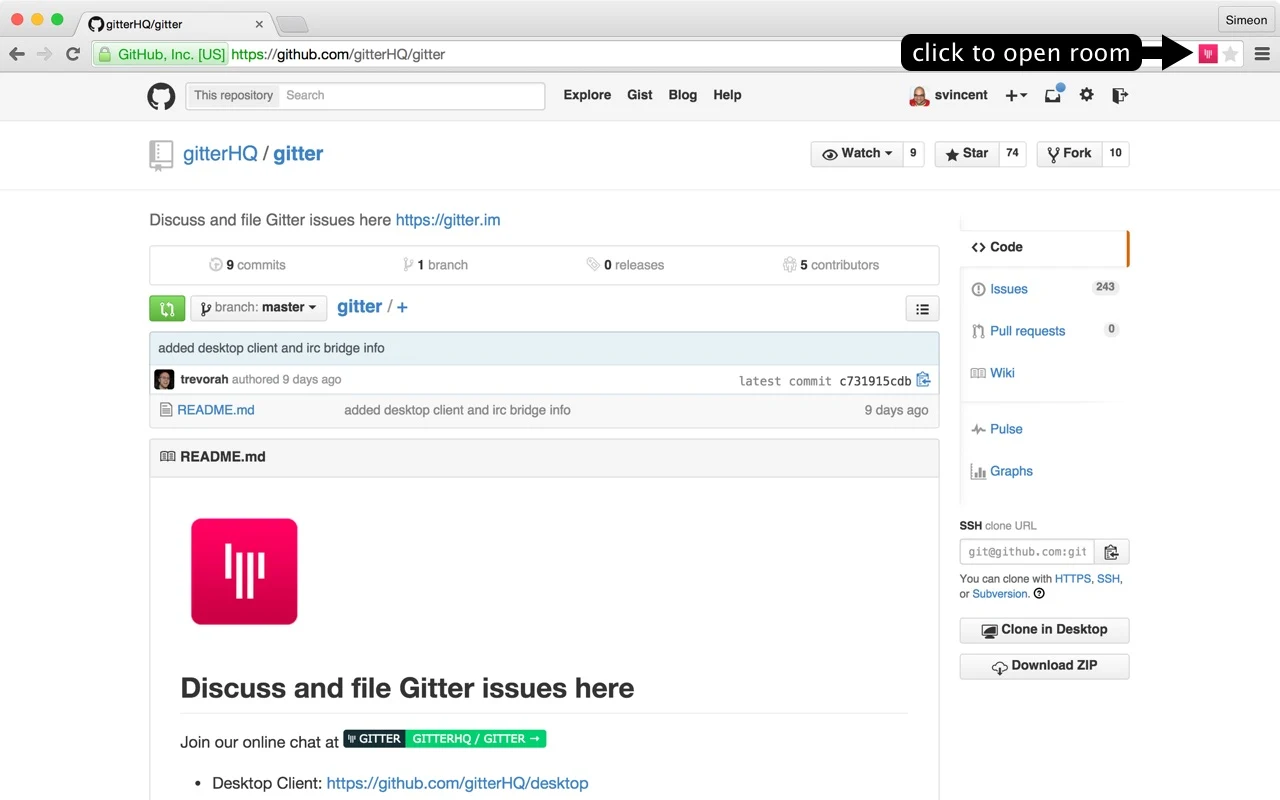Viewport: 1280px width, 800px height.
Task: Sign out using the logout icon
Action: click(1120, 95)
